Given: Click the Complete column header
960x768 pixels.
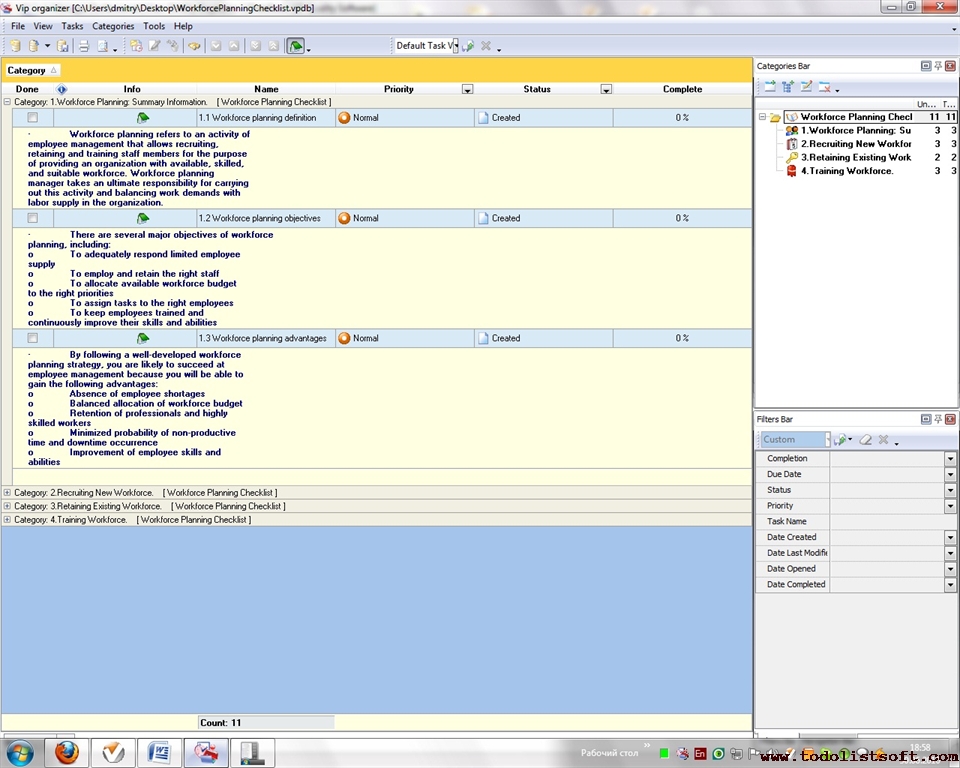Looking at the screenshot, I should coord(682,89).
